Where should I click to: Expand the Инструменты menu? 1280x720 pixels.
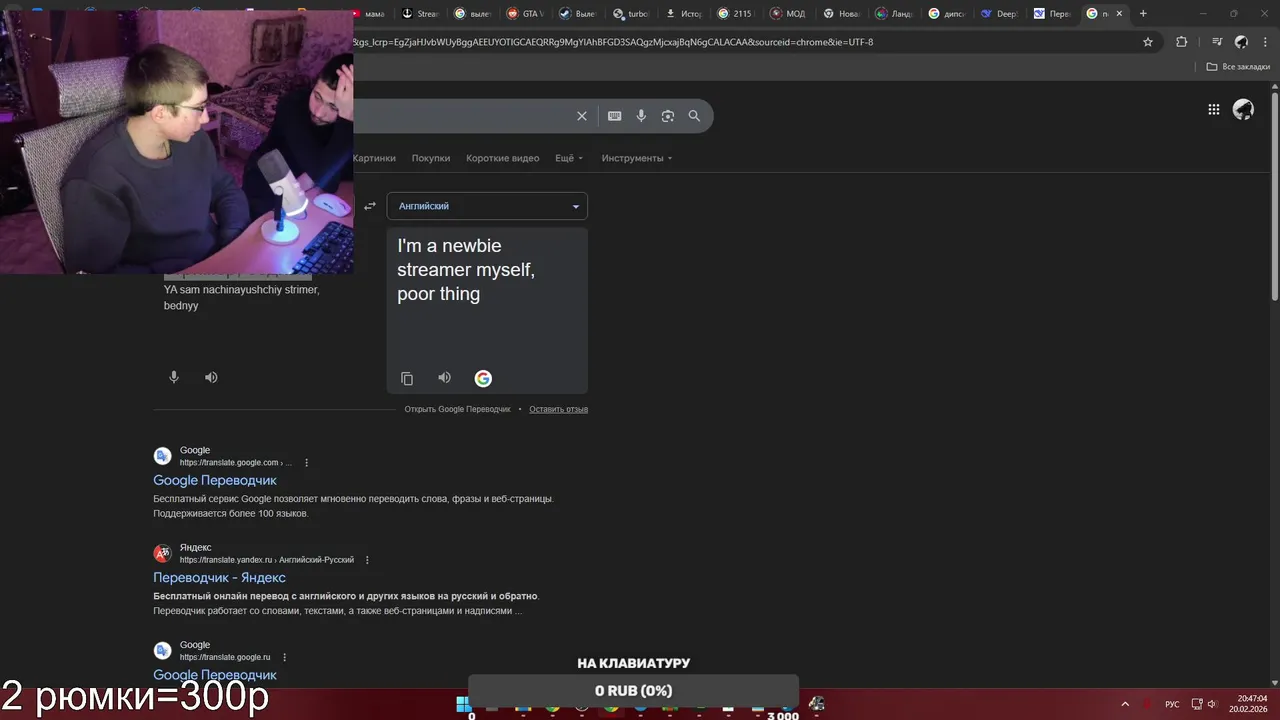pos(637,158)
